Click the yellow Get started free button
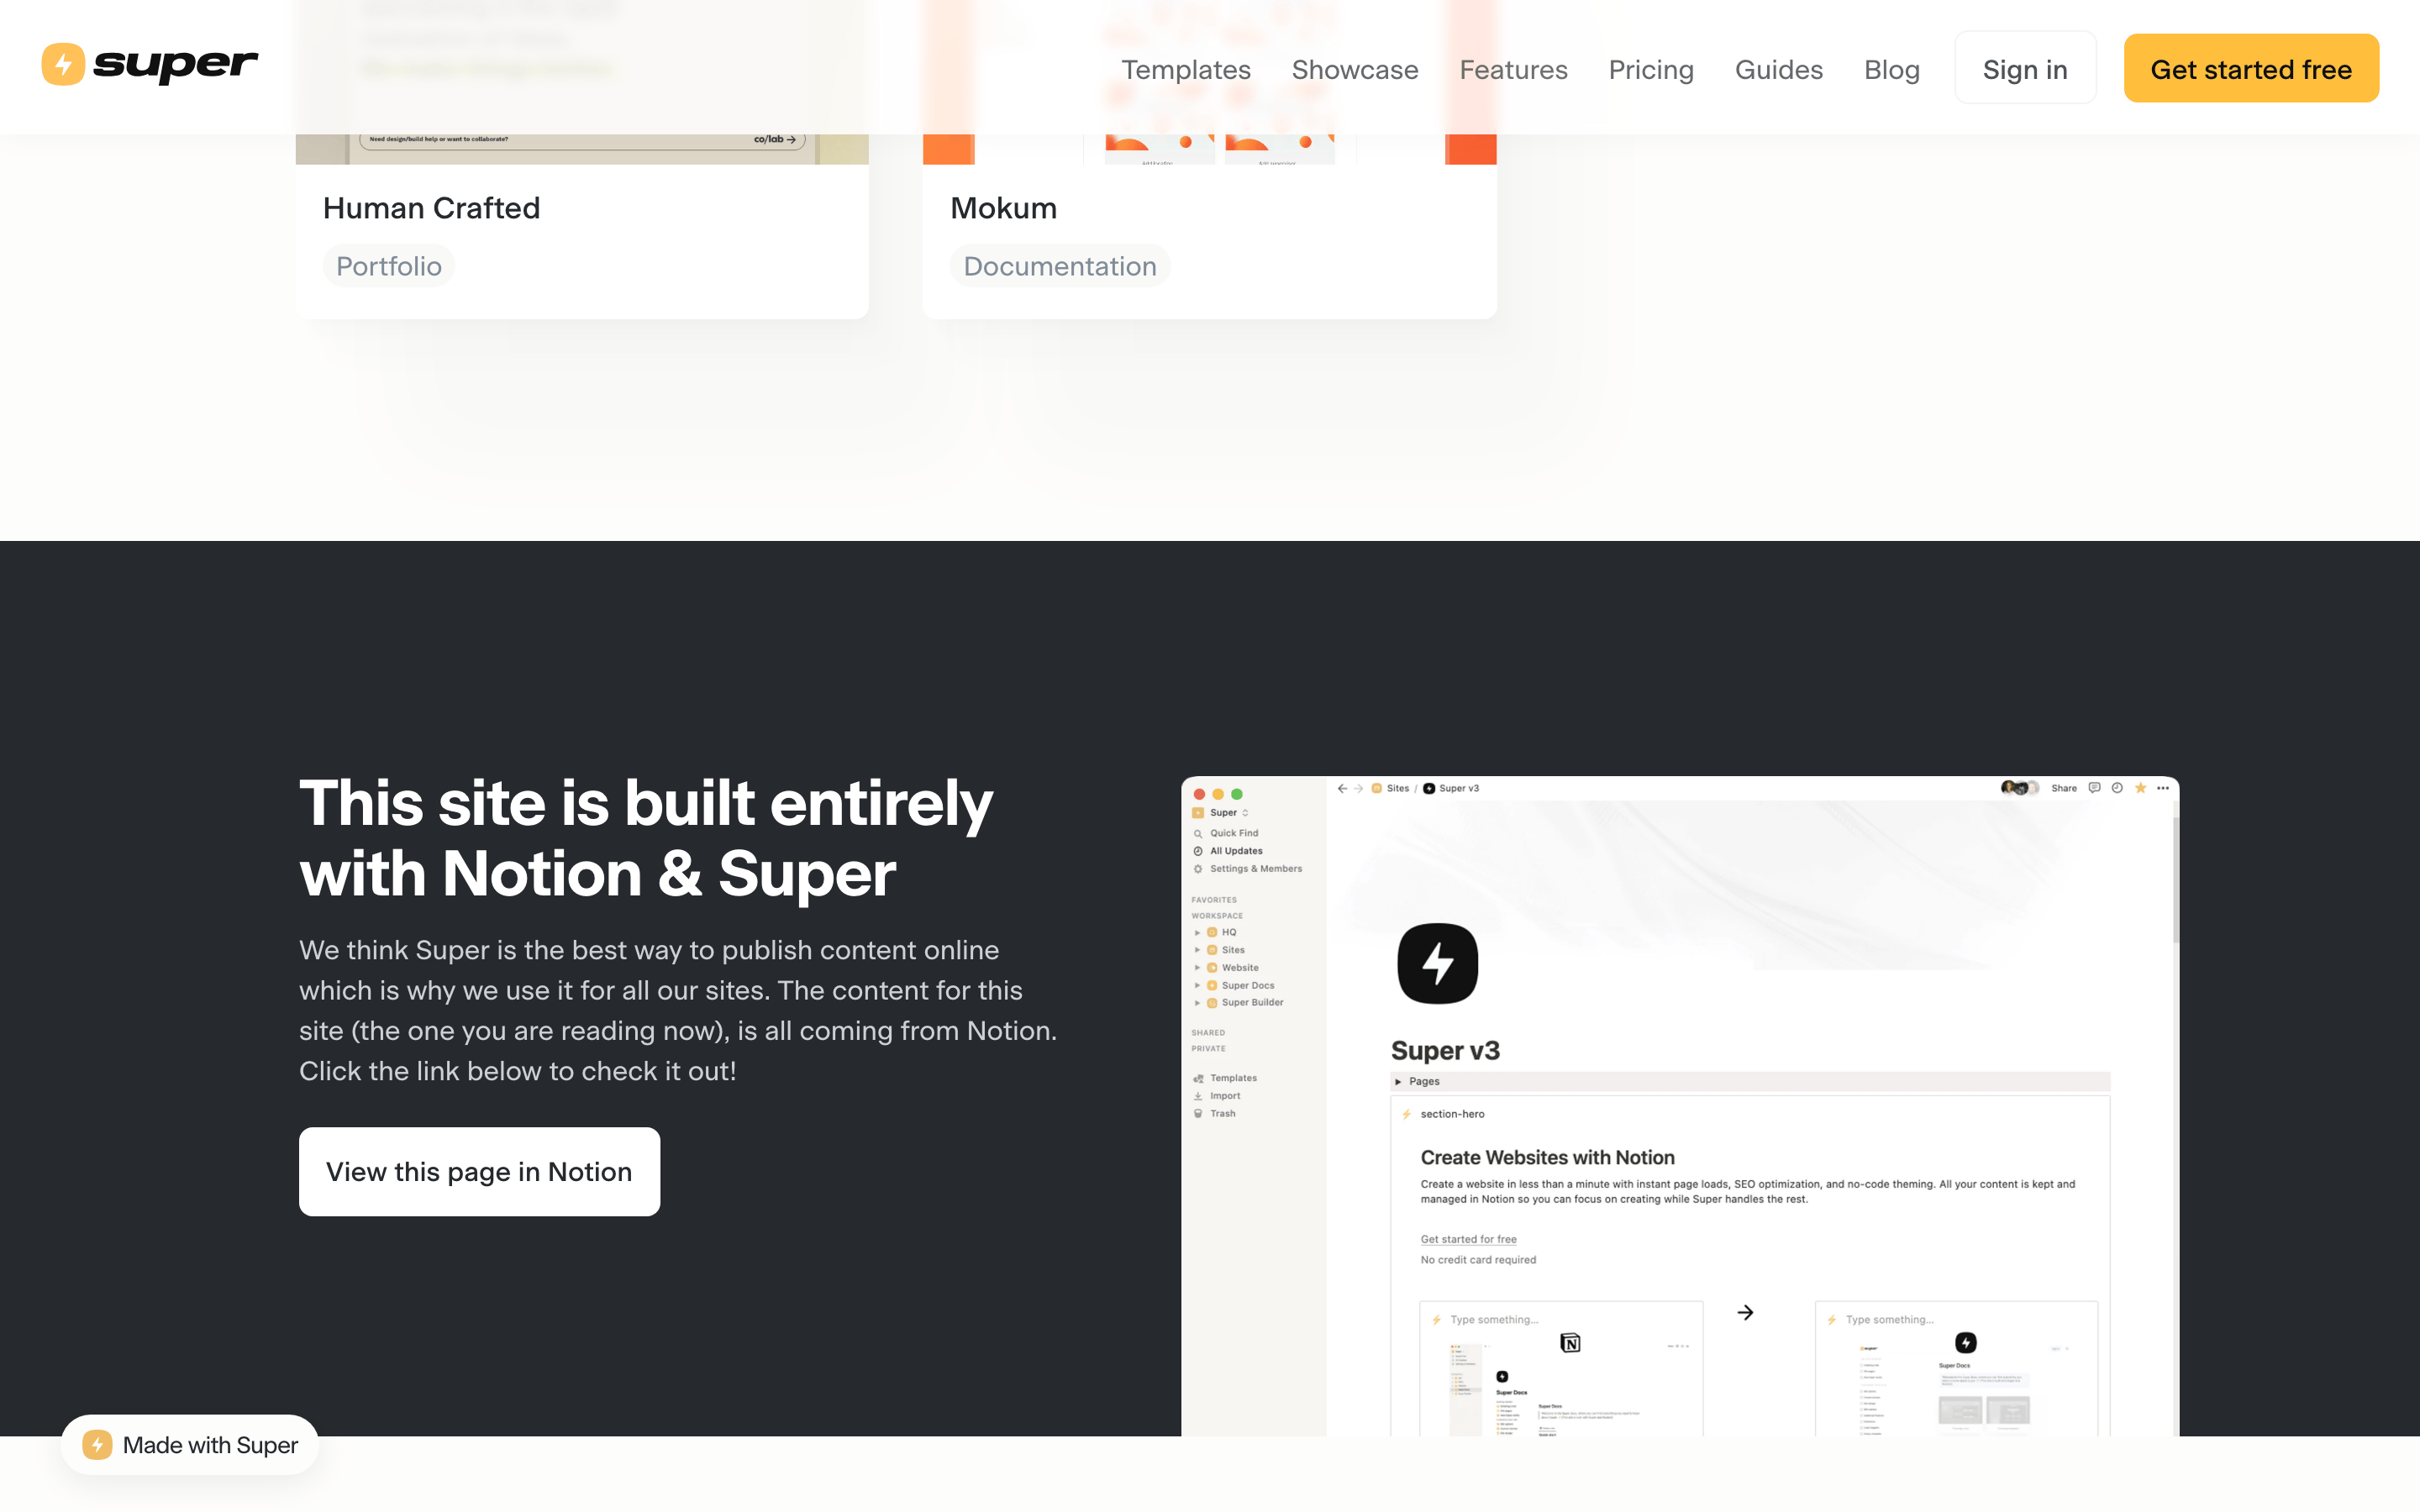The height and width of the screenshot is (1512, 2420). pyautogui.click(x=2251, y=68)
